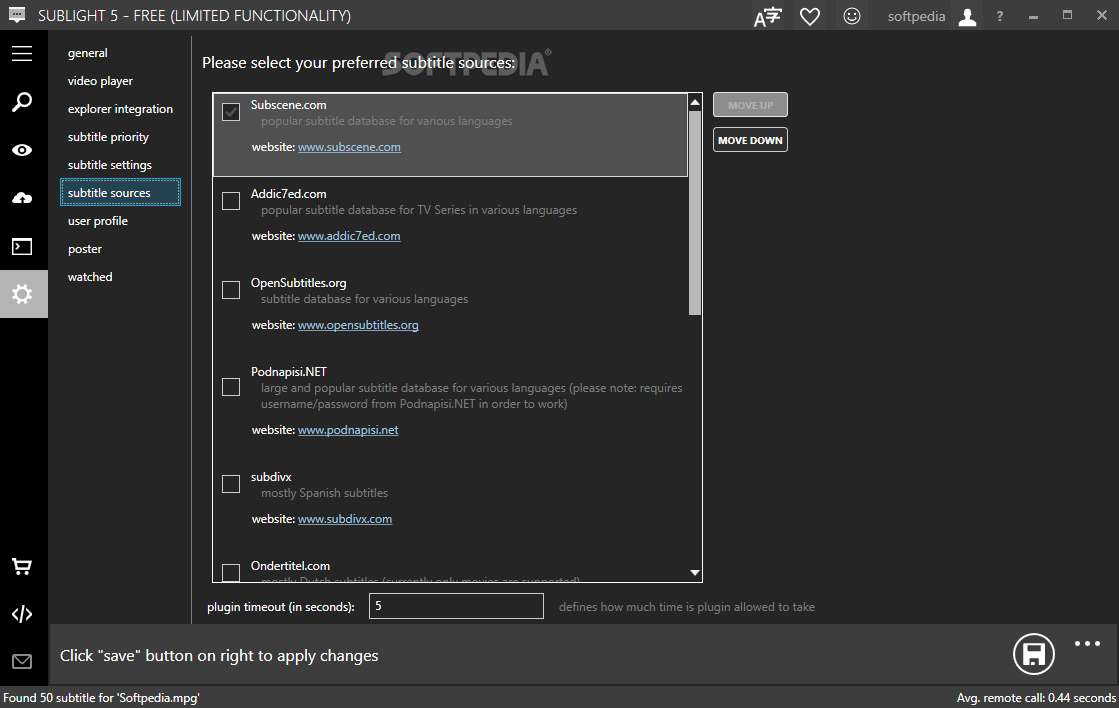Screen dimensions: 1119x708
Task: Click the plugin timeout input field
Action: click(x=456, y=606)
